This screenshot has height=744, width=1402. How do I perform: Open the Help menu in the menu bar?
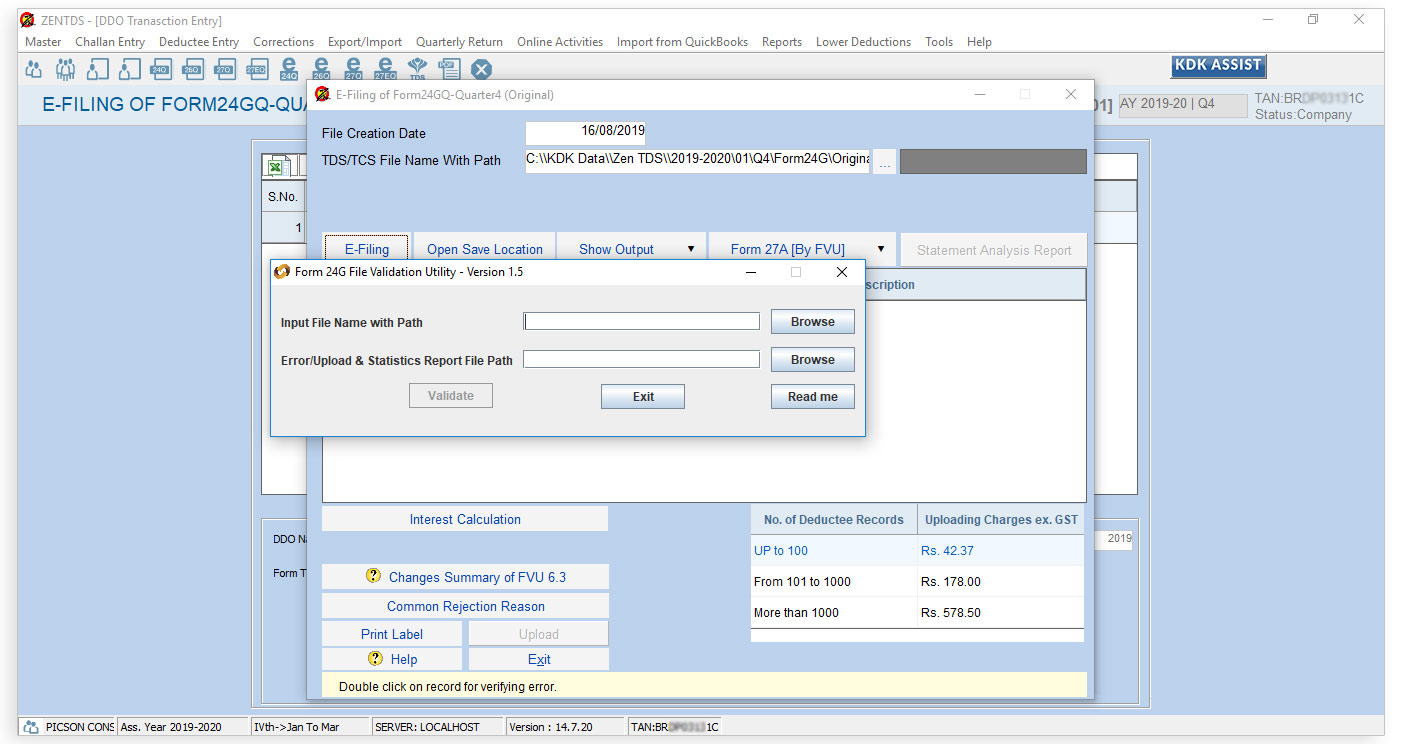pyautogui.click(x=980, y=42)
